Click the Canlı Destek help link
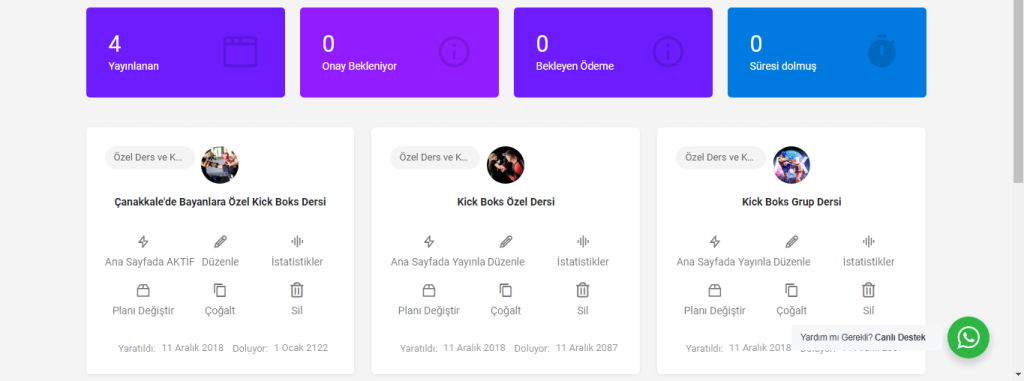This screenshot has height=381, width=1024. (x=900, y=338)
